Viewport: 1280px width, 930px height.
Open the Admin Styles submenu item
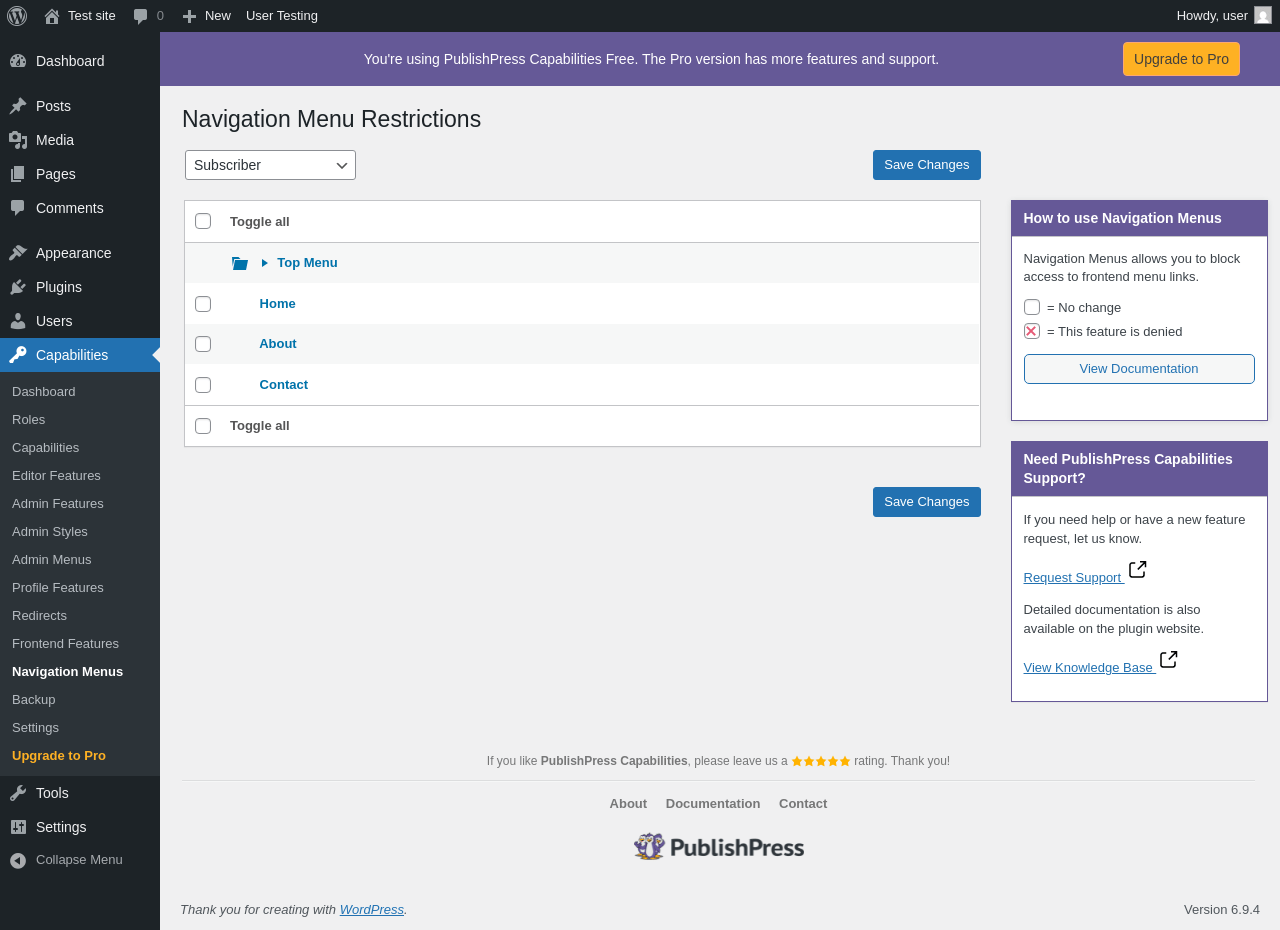click(x=50, y=531)
